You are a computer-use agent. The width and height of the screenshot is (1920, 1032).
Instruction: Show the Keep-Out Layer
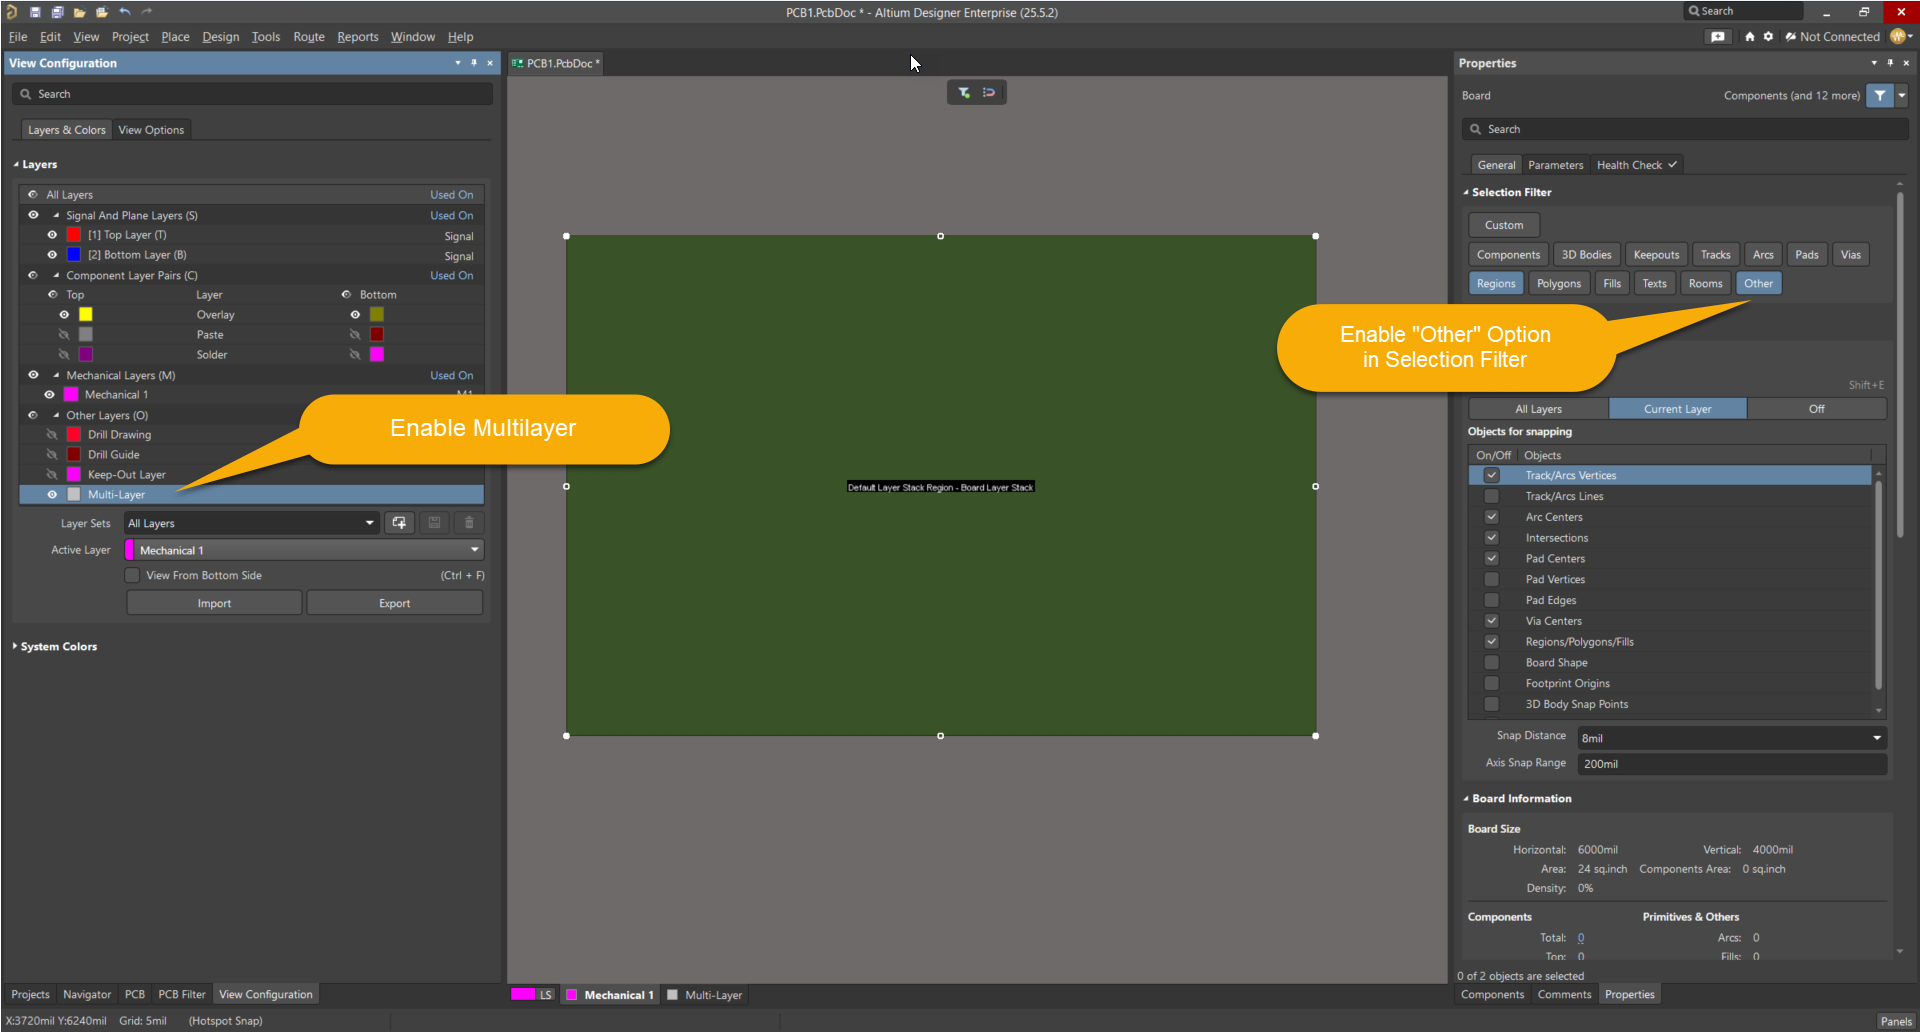click(52, 475)
